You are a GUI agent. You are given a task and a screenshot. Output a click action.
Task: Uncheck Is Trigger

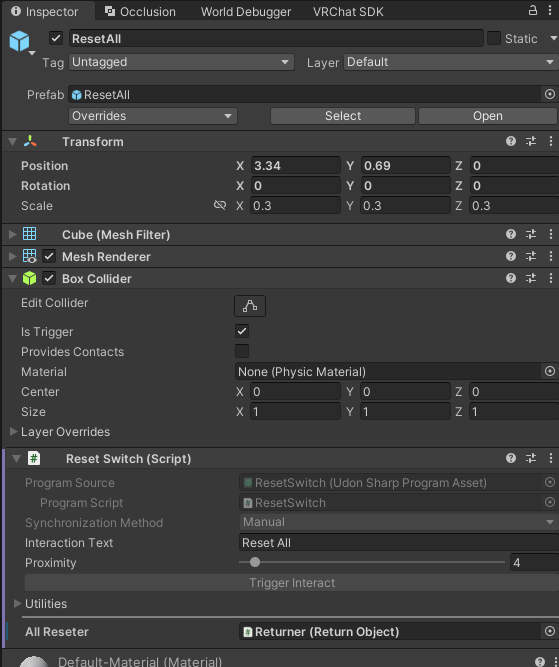point(242,331)
